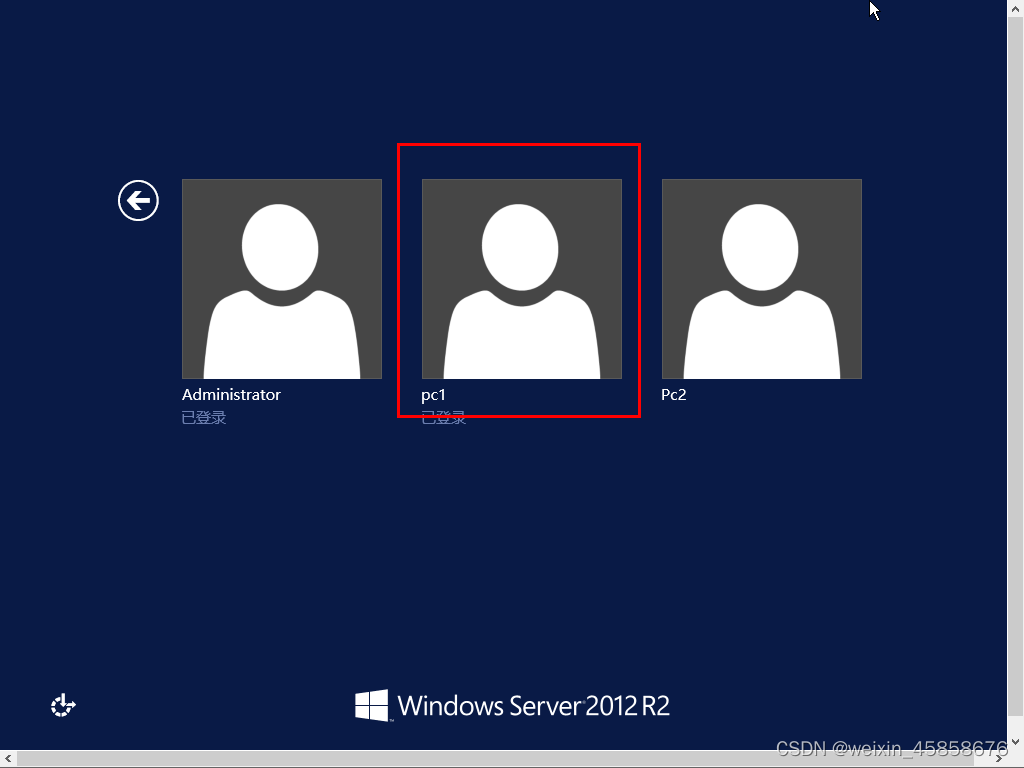The width and height of the screenshot is (1024, 768).
Task: Click the 已登录 status under Administrator
Action: click(204, 418)
